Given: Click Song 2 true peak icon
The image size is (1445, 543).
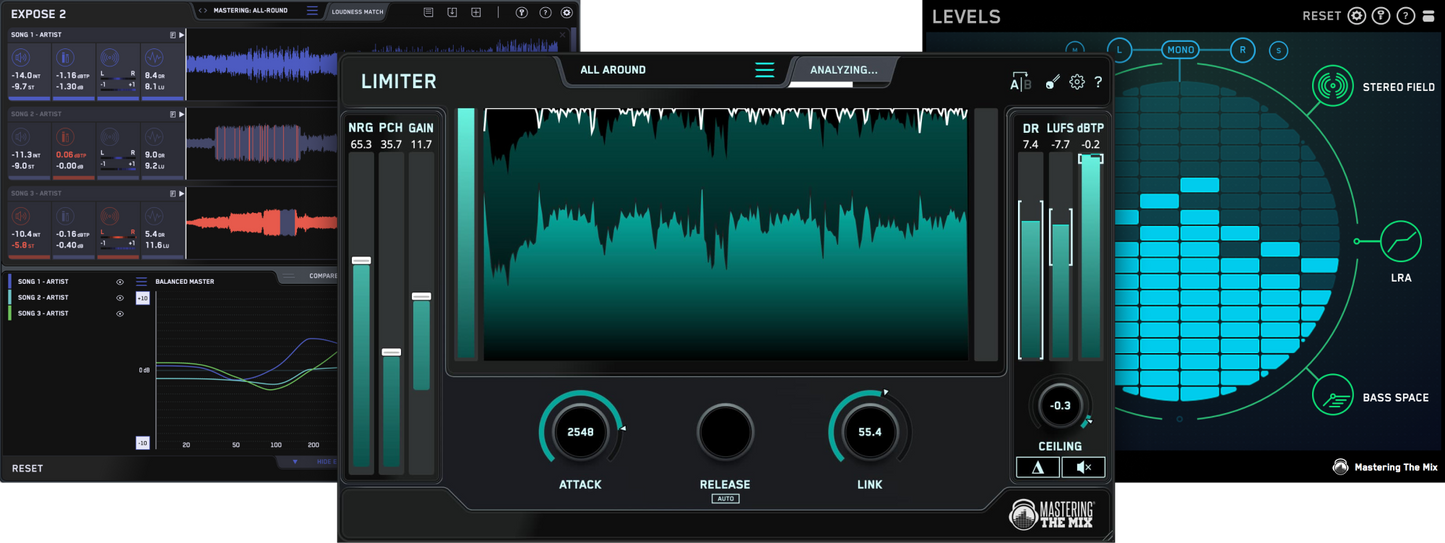Looking at the screenshot, I should pos(65,136).
